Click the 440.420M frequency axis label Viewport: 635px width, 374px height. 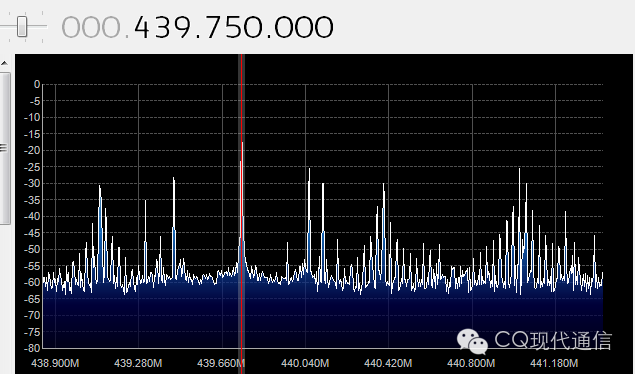point(388,363)
